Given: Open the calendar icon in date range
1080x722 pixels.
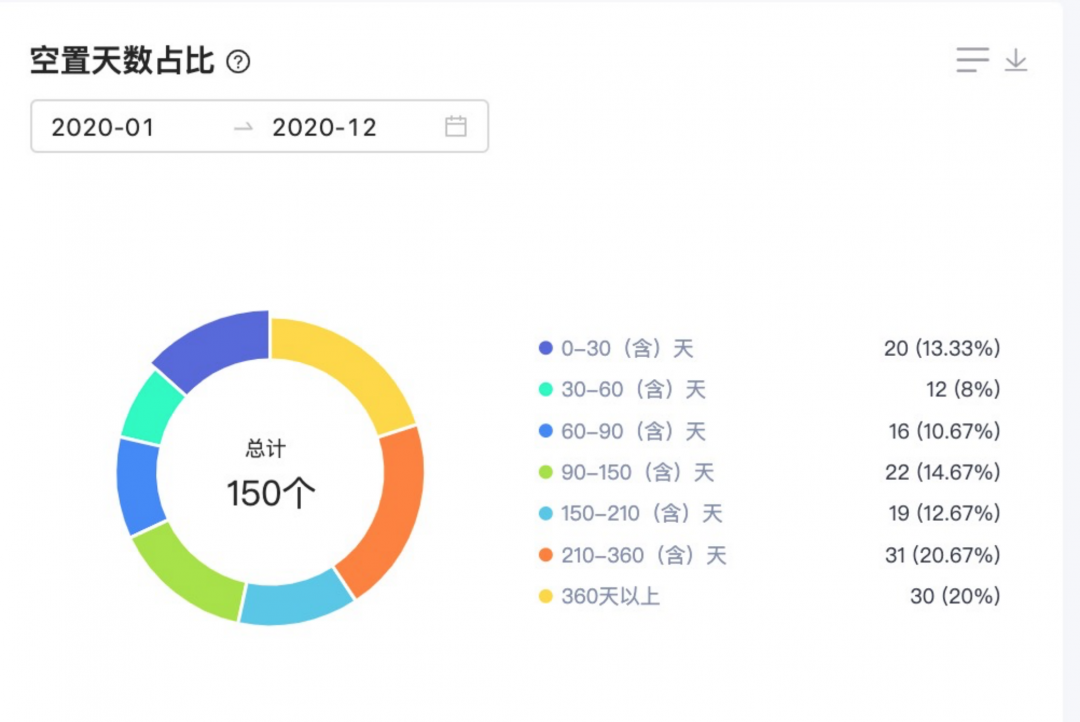Looking at the screenshot, I should [x=456, y=126].
